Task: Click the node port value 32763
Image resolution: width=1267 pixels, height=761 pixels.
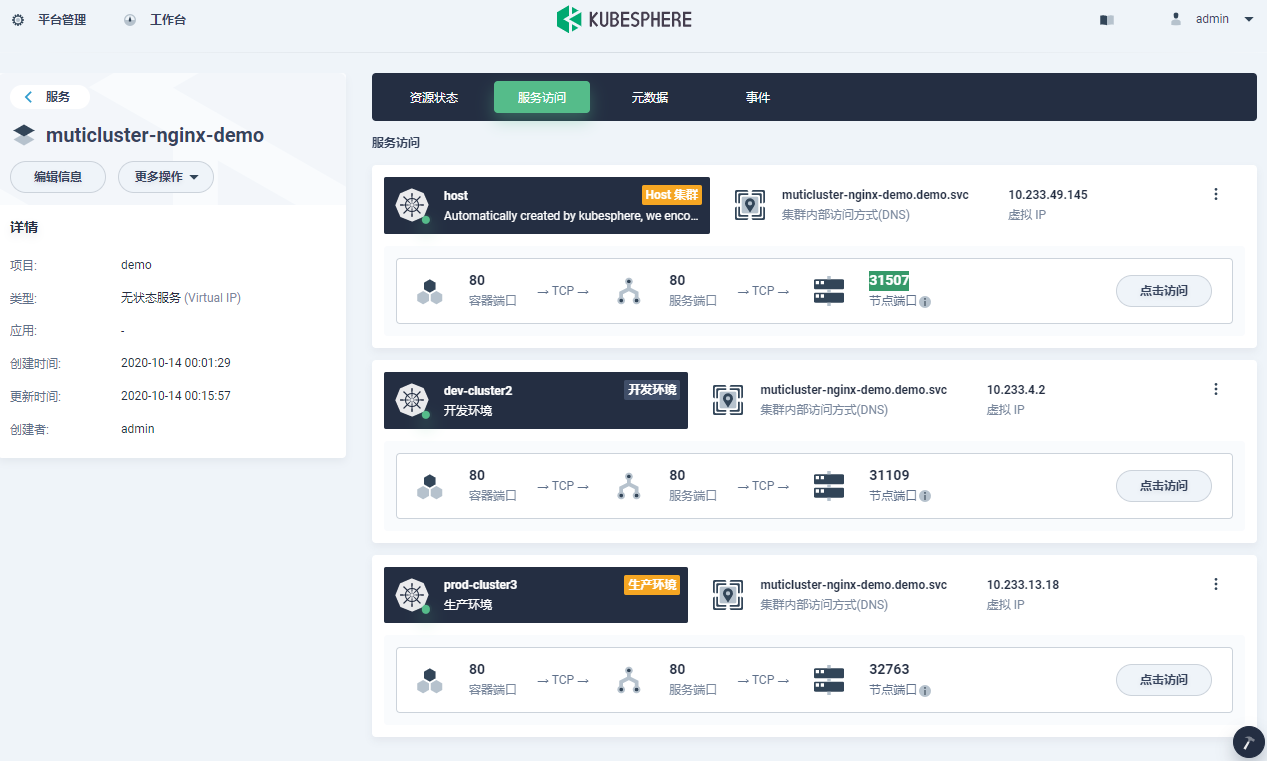Action: click(x=890, y=670)
